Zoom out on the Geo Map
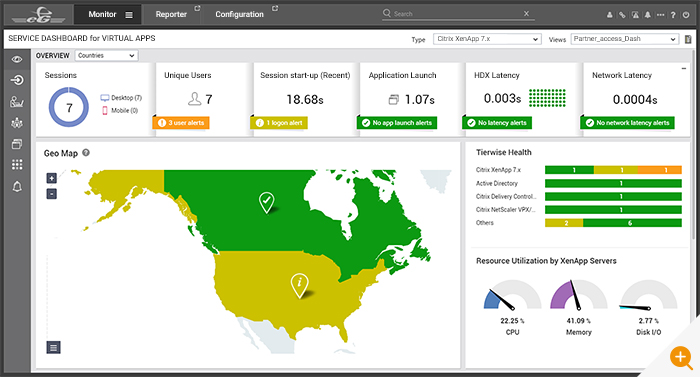 [52, 194]
